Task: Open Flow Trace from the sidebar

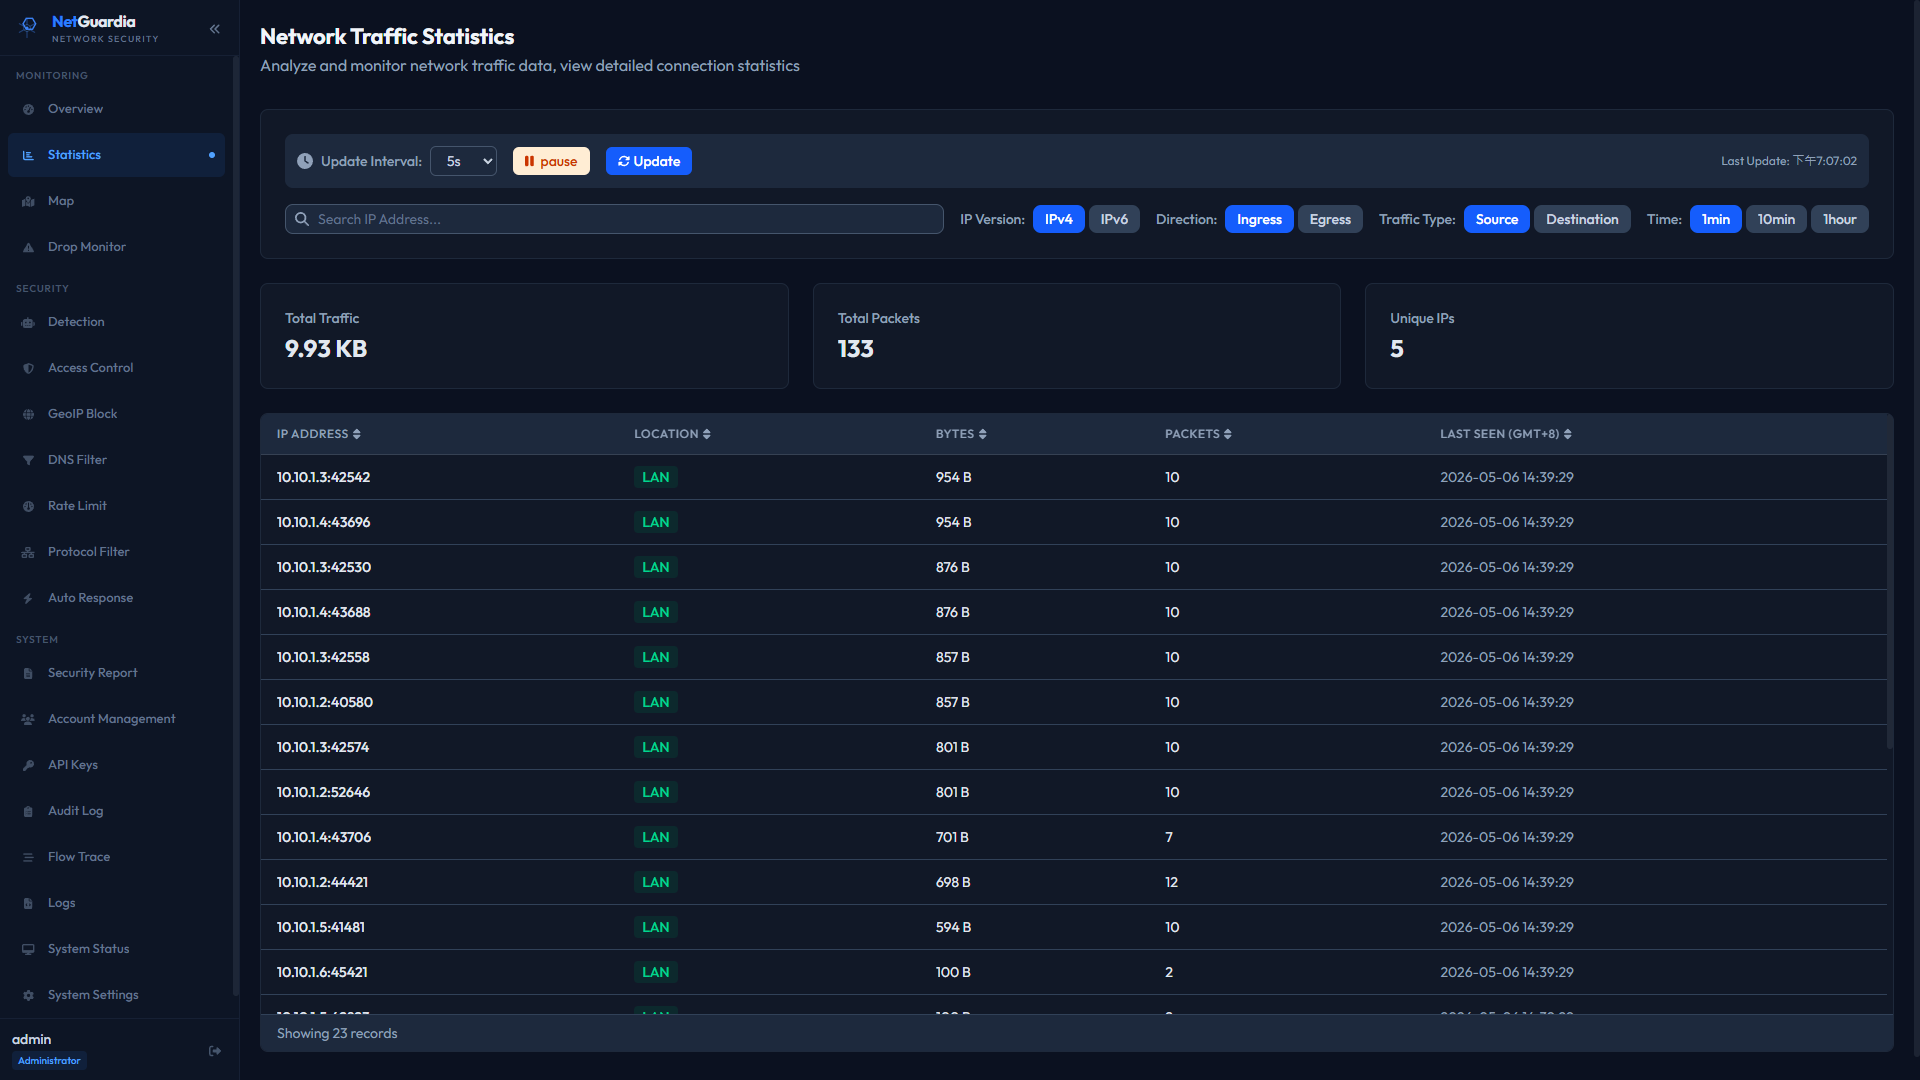Action: [x=116, y=857]
